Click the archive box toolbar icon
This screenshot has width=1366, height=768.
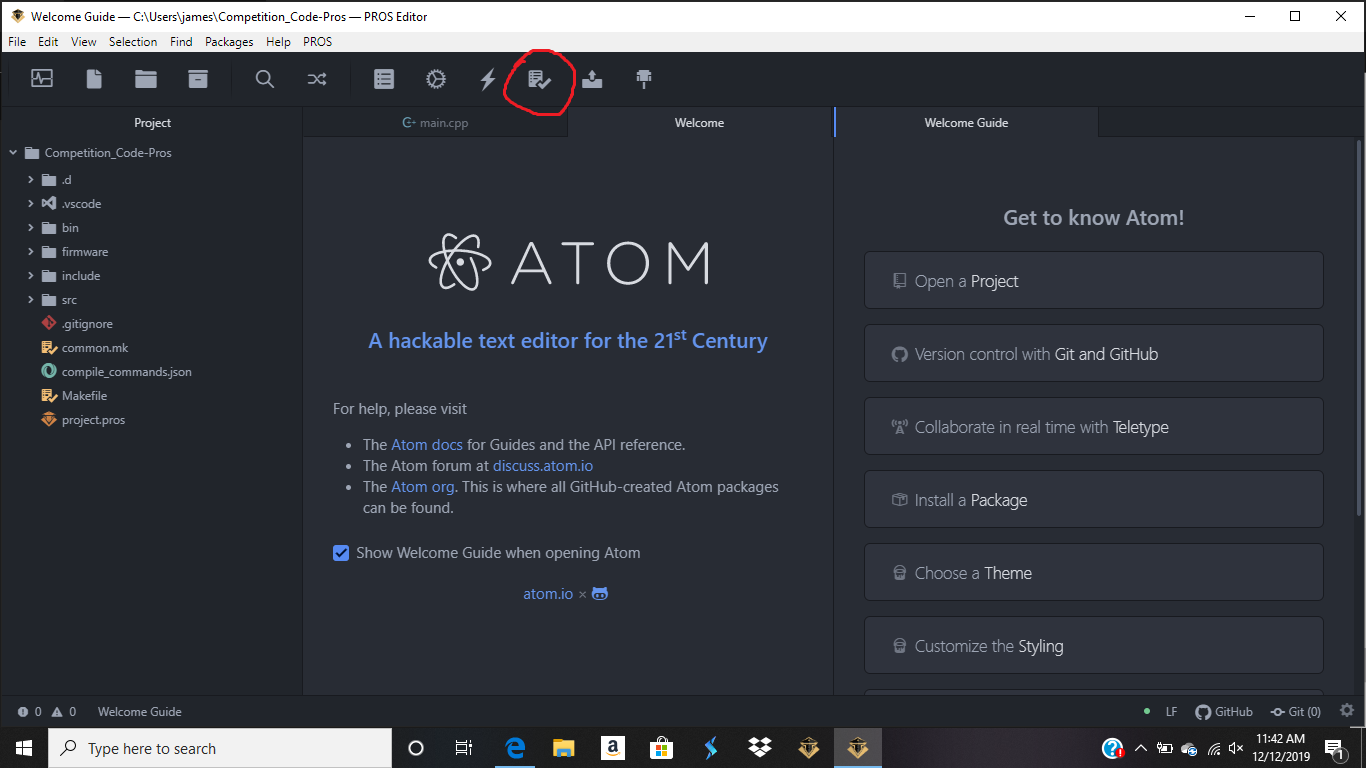pos(198,79)
